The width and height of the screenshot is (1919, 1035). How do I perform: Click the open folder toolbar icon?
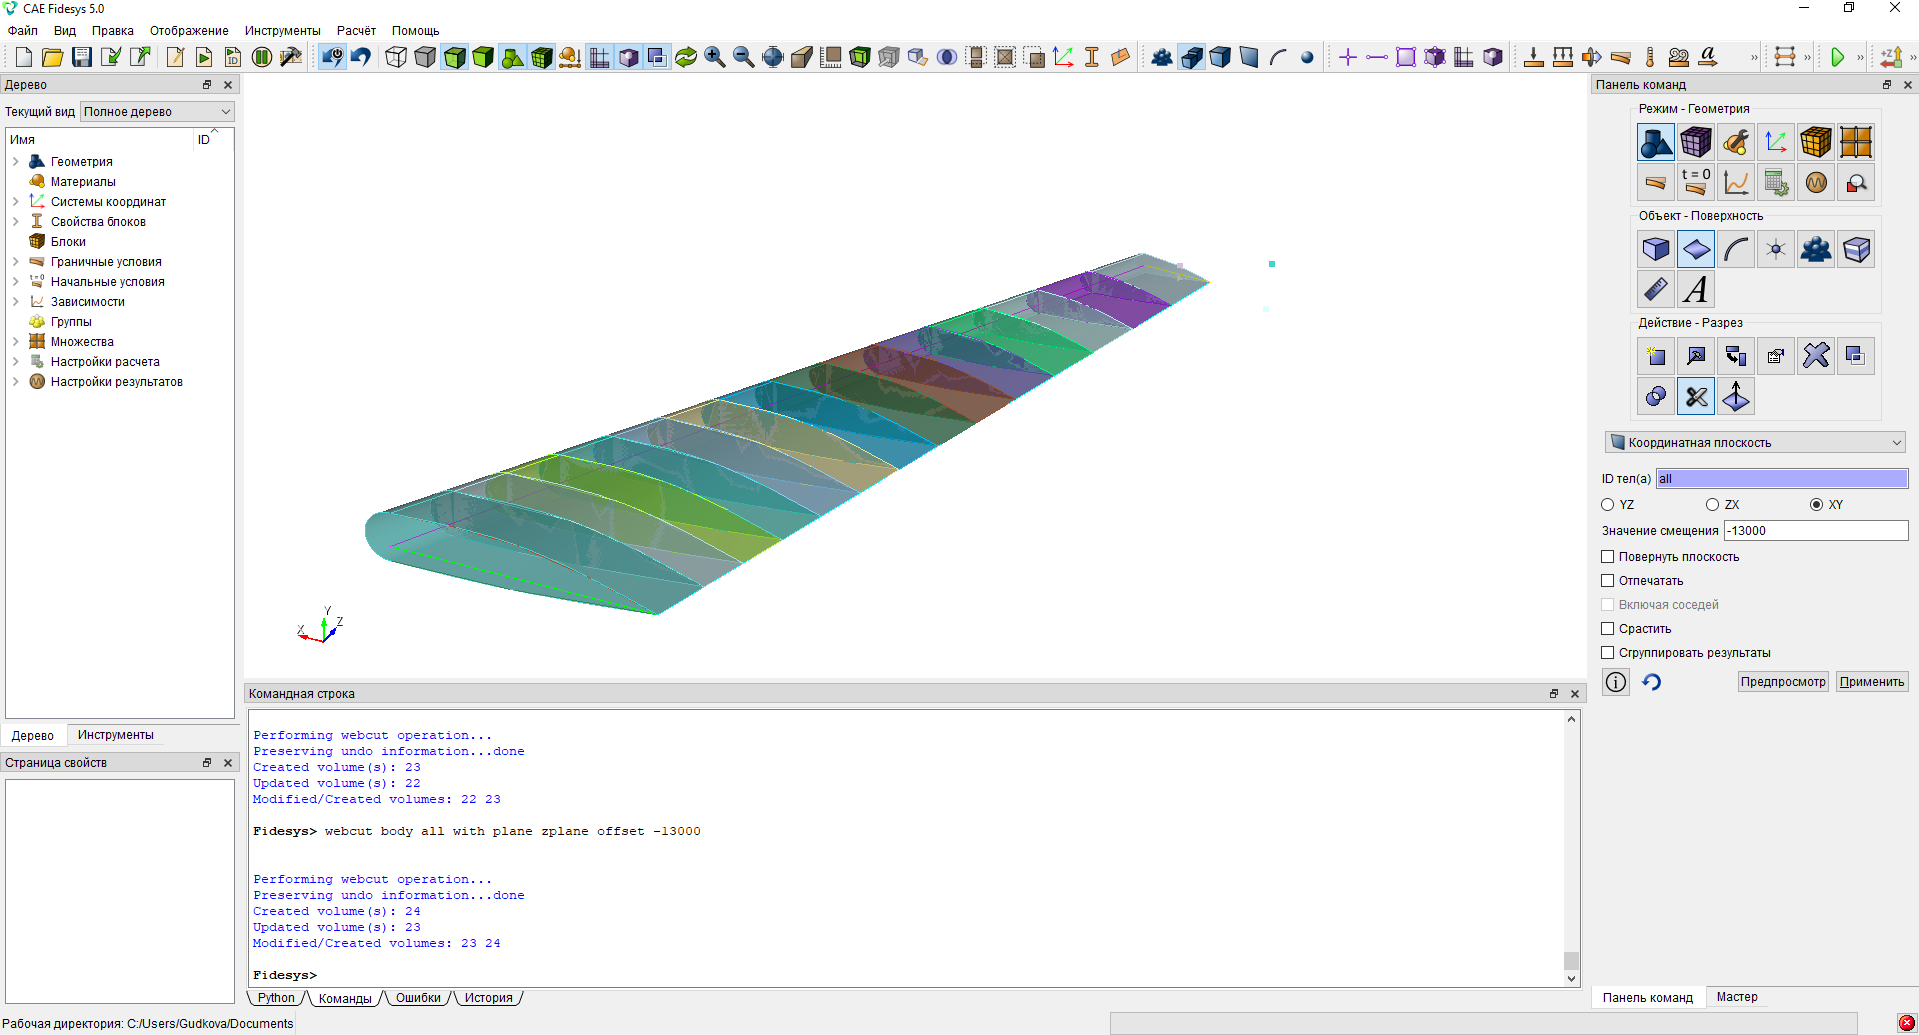[x=53, y=57]
